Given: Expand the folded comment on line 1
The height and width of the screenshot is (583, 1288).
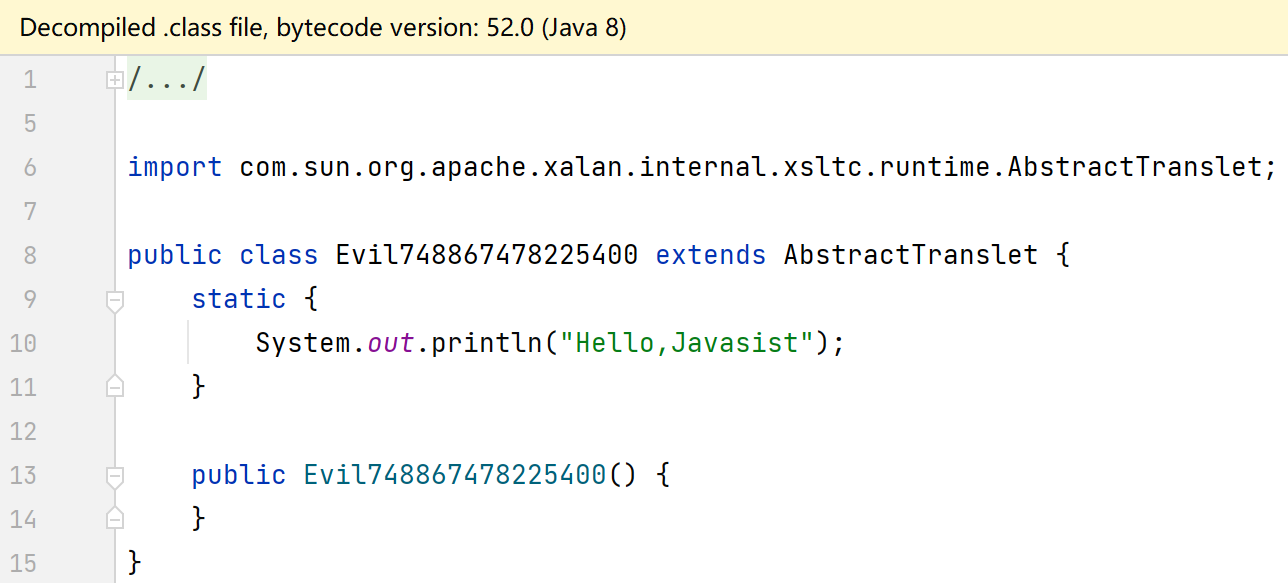Looking at the screenshot, I should pos(115,80).
